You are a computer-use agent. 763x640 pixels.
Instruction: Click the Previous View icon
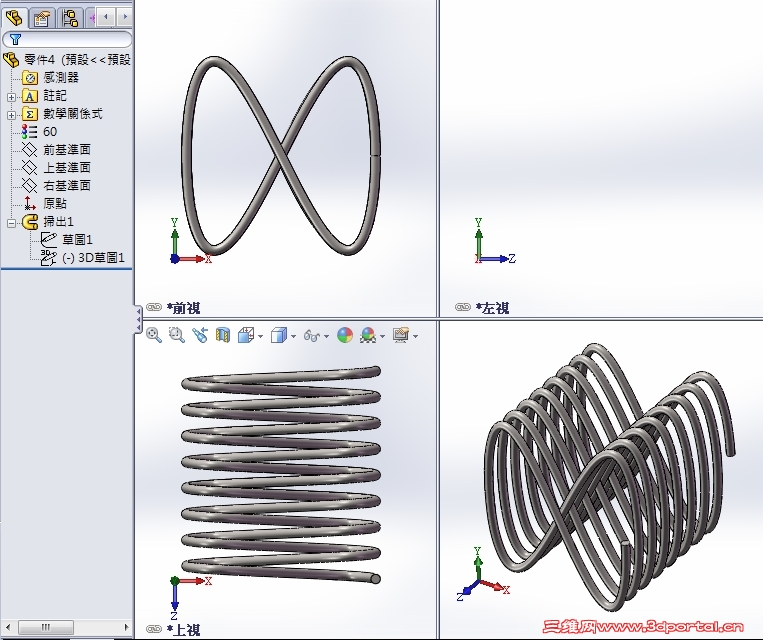200,335
